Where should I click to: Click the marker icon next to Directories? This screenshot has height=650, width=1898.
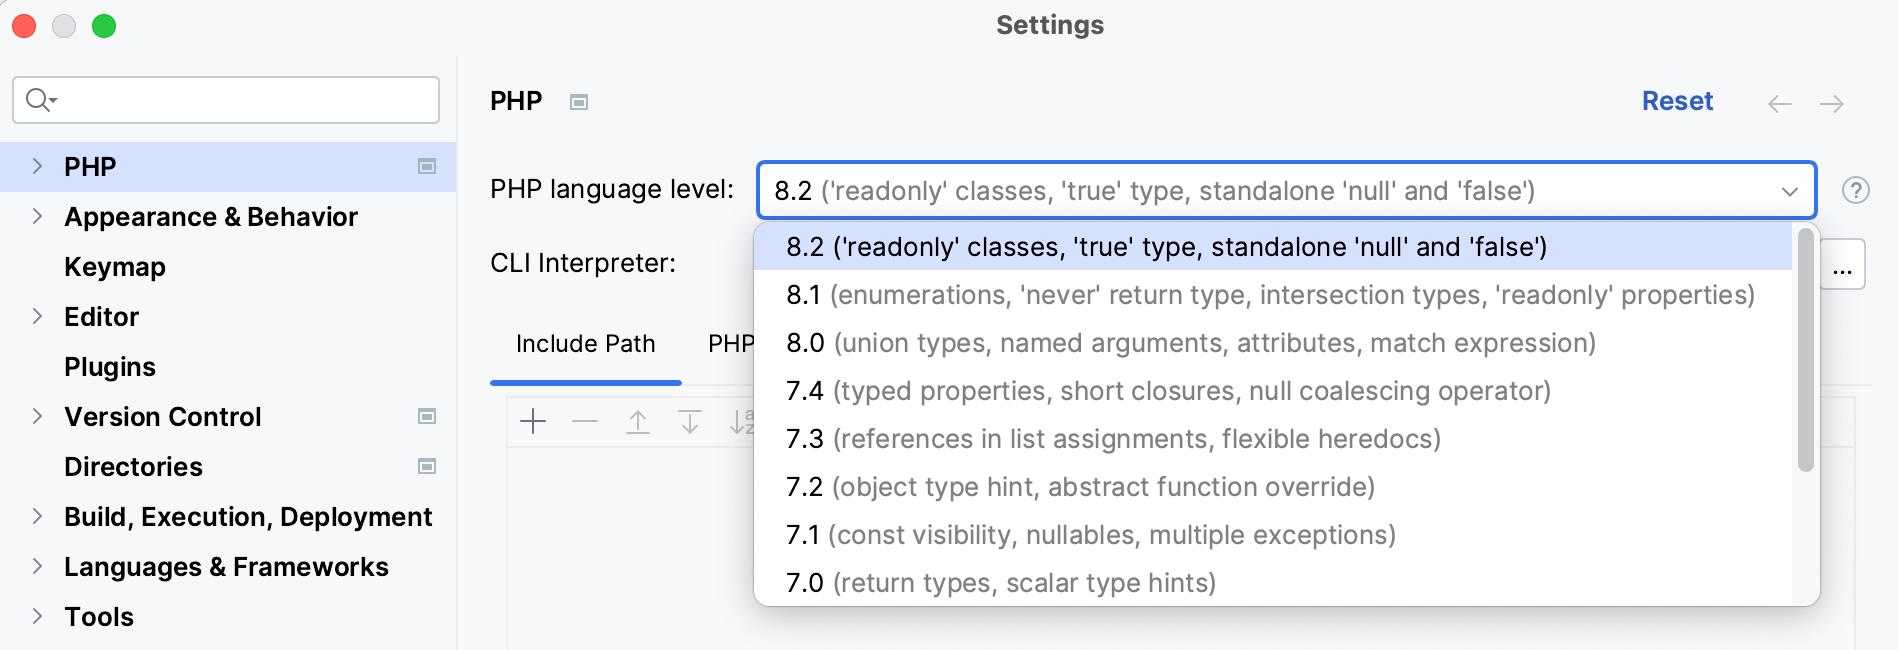427,466
